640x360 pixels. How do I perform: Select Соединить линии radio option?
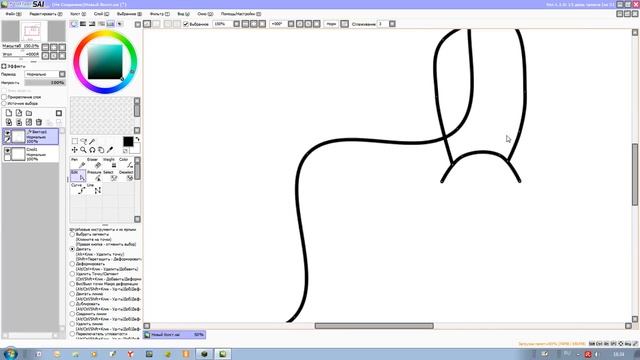[x=72, y=314]
